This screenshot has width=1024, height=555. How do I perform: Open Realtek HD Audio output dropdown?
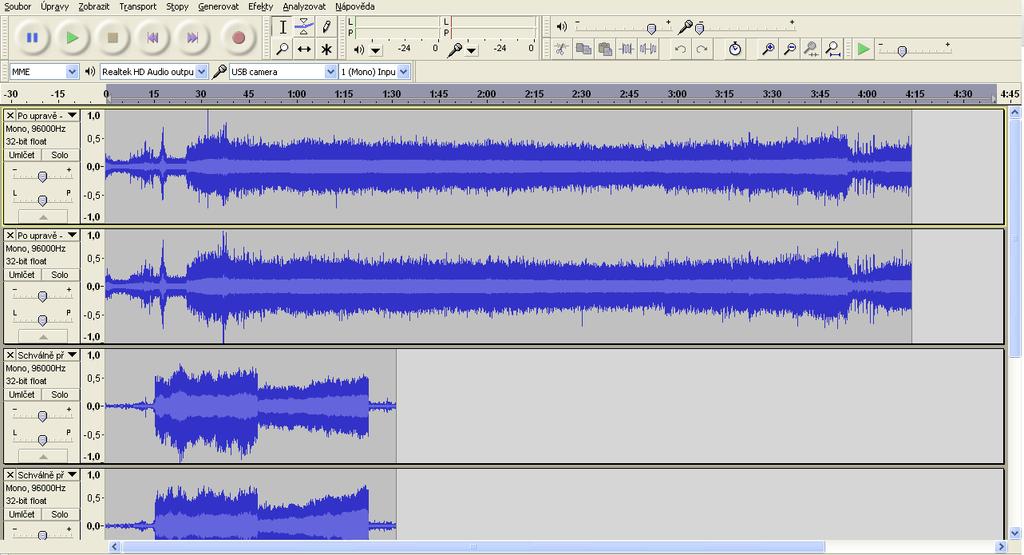click(202, 72)
